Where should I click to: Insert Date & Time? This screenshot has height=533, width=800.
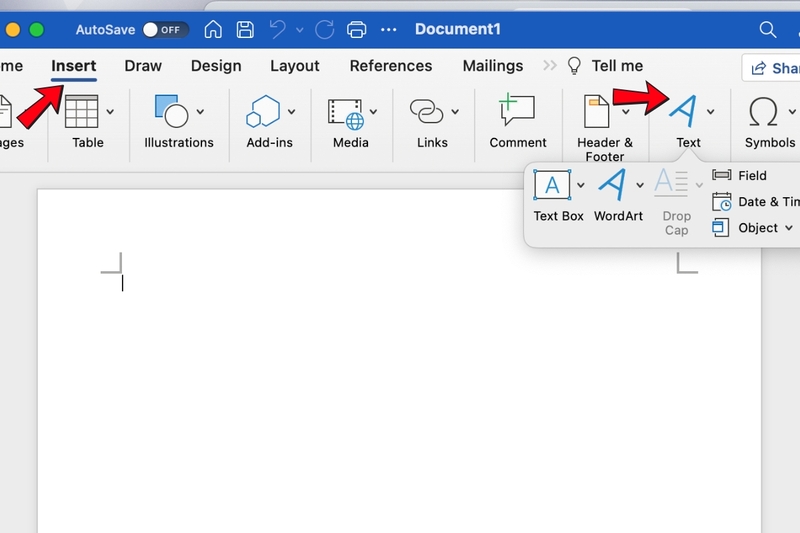click(x=756, y=201)
